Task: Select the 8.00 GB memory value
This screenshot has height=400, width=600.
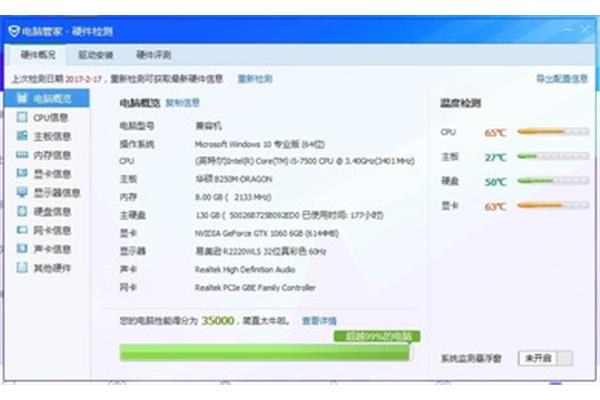Action: 233,197
